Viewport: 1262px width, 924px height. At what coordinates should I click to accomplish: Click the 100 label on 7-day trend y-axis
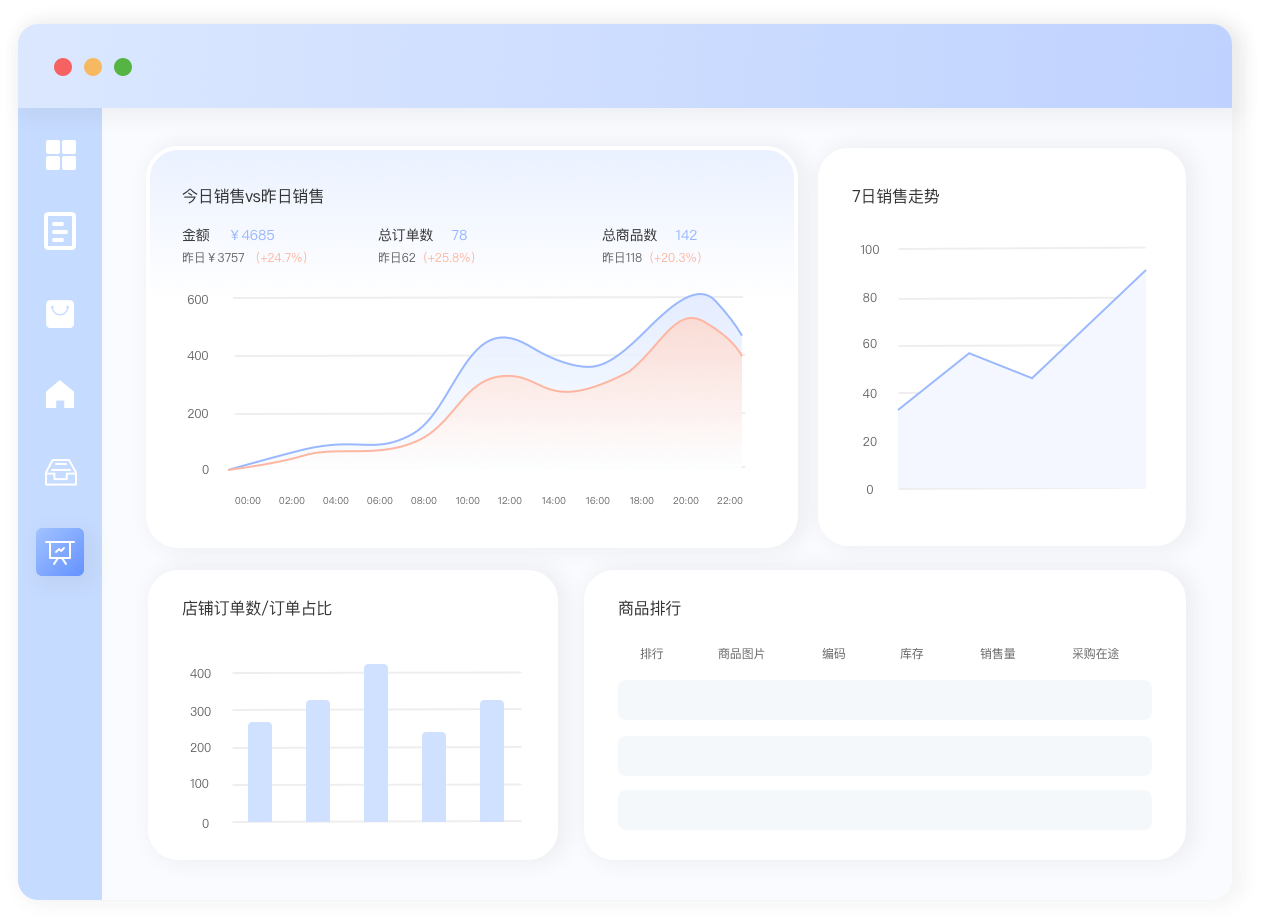pyautogui.click(x=870, y=250)
